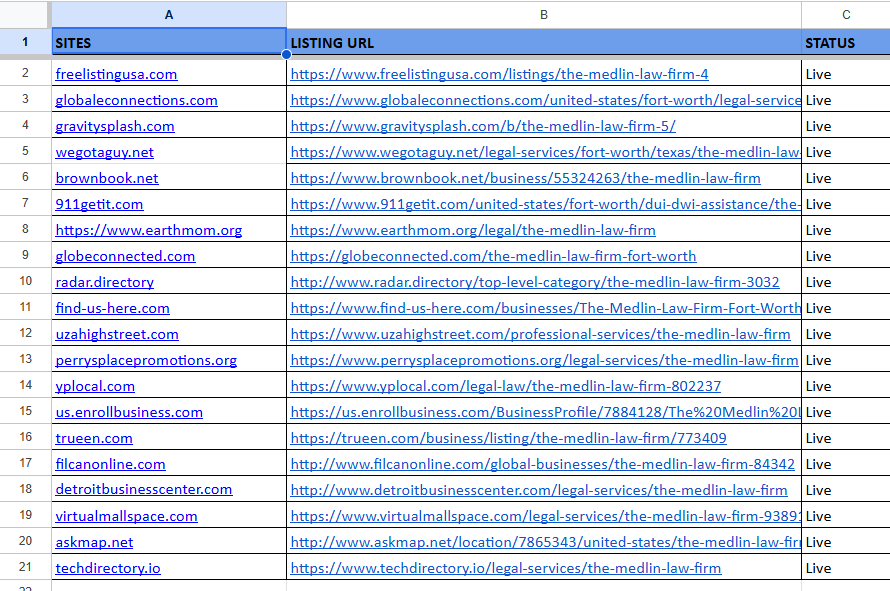The image size is (890, 591).
Task: Open us.enrollbusiness.com BusinessProfile URL
Action: [545, 413]
